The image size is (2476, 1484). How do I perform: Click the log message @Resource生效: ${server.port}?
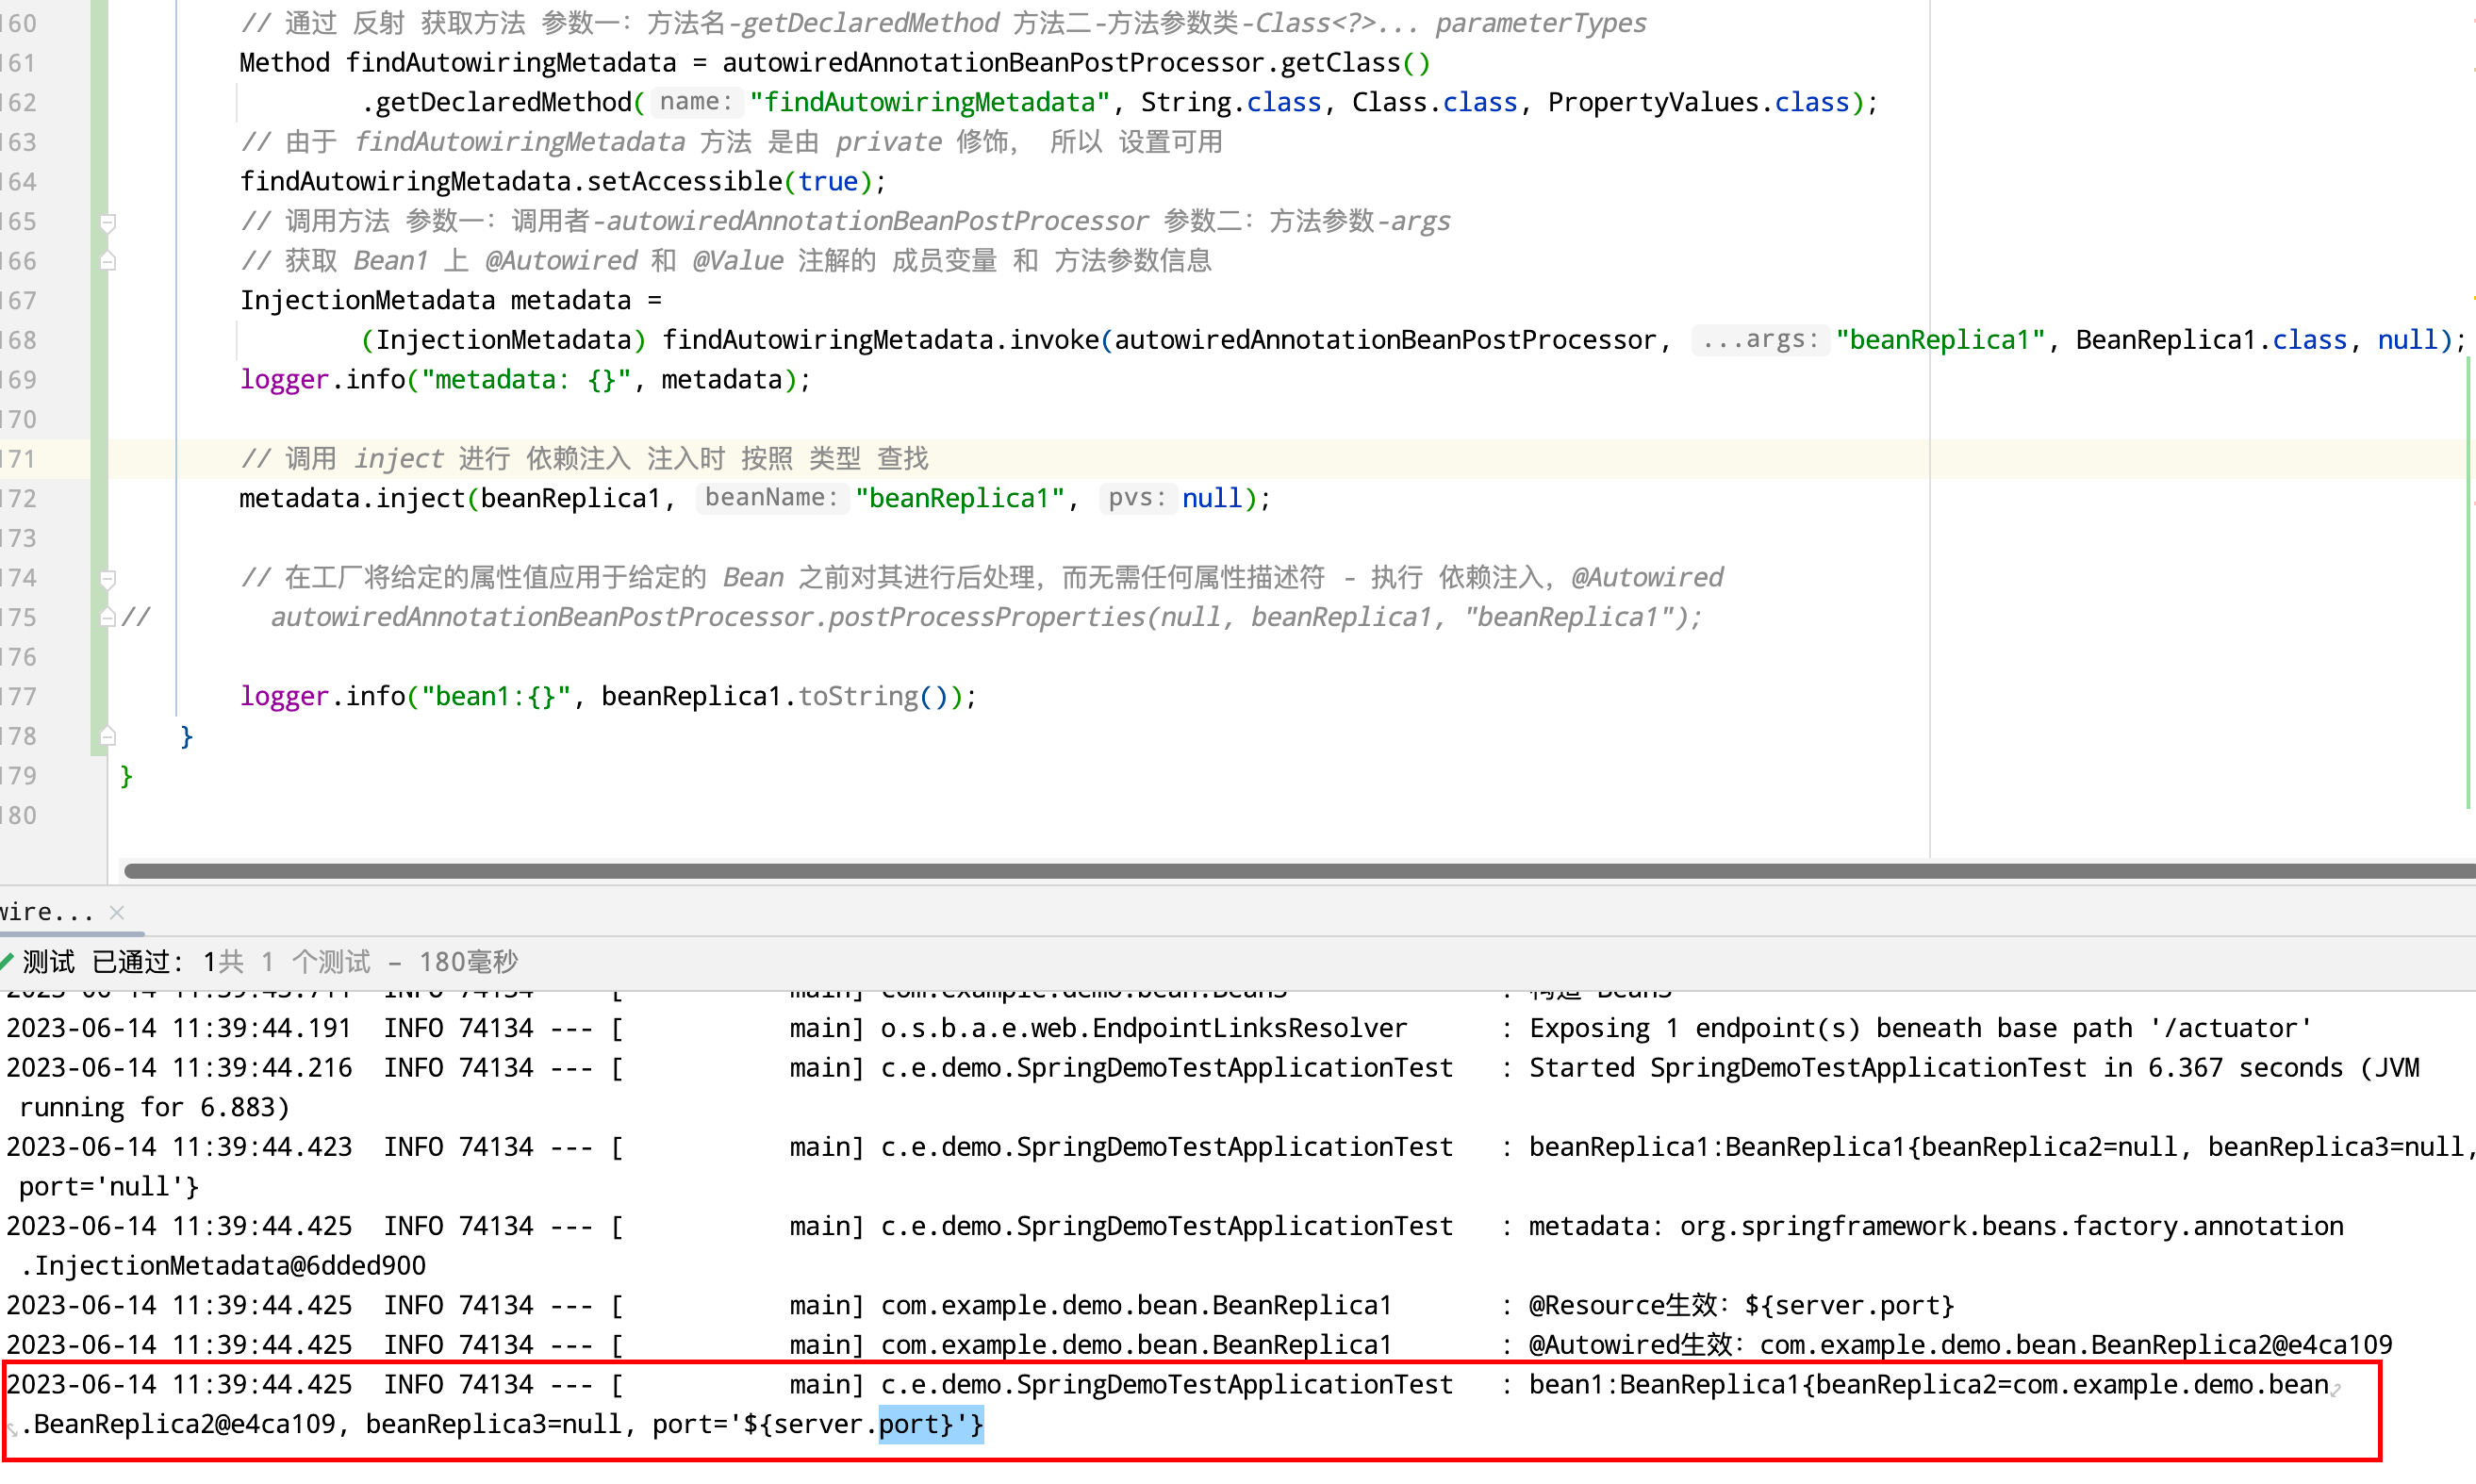click(x=1741, y=1305)
